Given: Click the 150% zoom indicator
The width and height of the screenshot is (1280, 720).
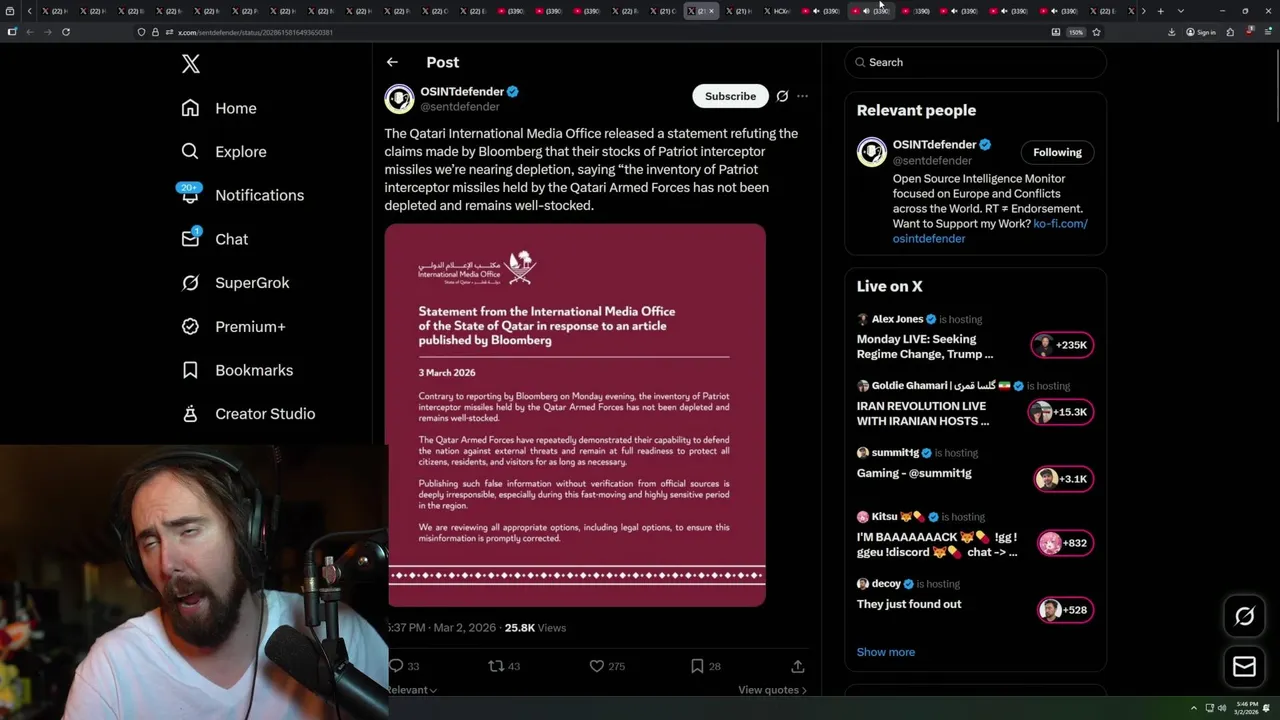Looking at the screenshot, I should (x=1076, y=32).
